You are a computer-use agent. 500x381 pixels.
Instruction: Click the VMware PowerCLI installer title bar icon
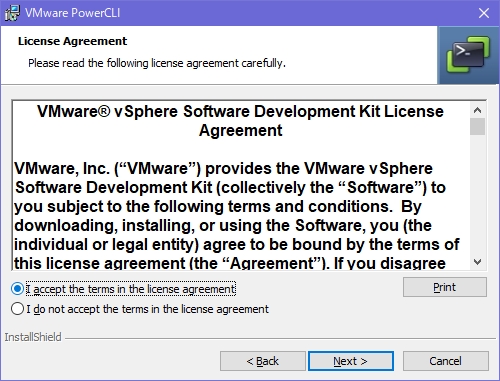pyautogui.click(x=12, y=13)
